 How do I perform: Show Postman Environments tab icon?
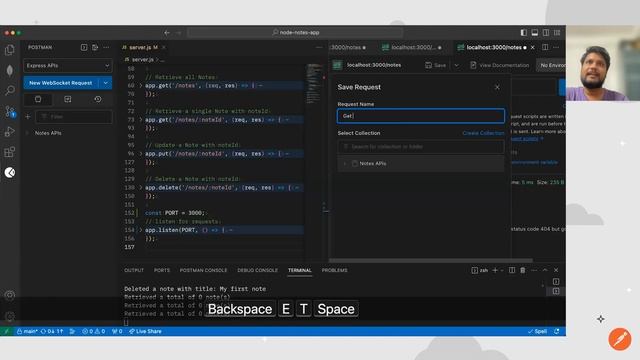coord(68,99)
